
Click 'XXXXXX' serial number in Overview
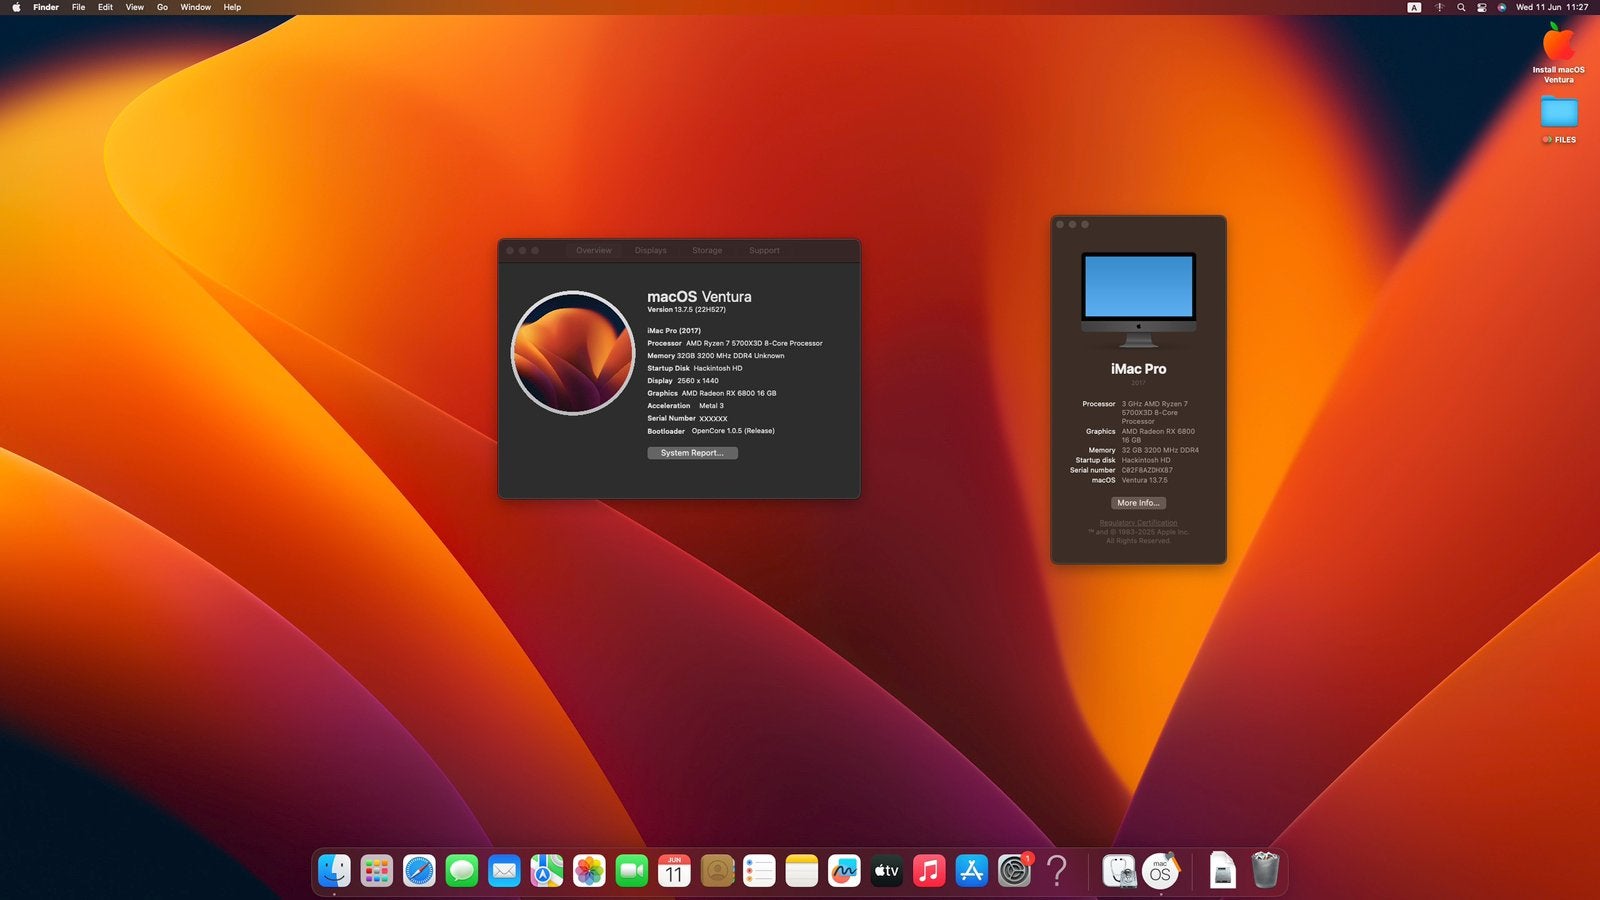point(713,419)
